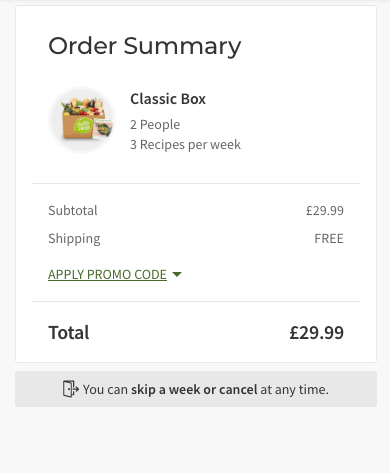Open the APPLY PROMO CODE link
The height and width of the screenshot is (473, 390).
tap(107, 274)
